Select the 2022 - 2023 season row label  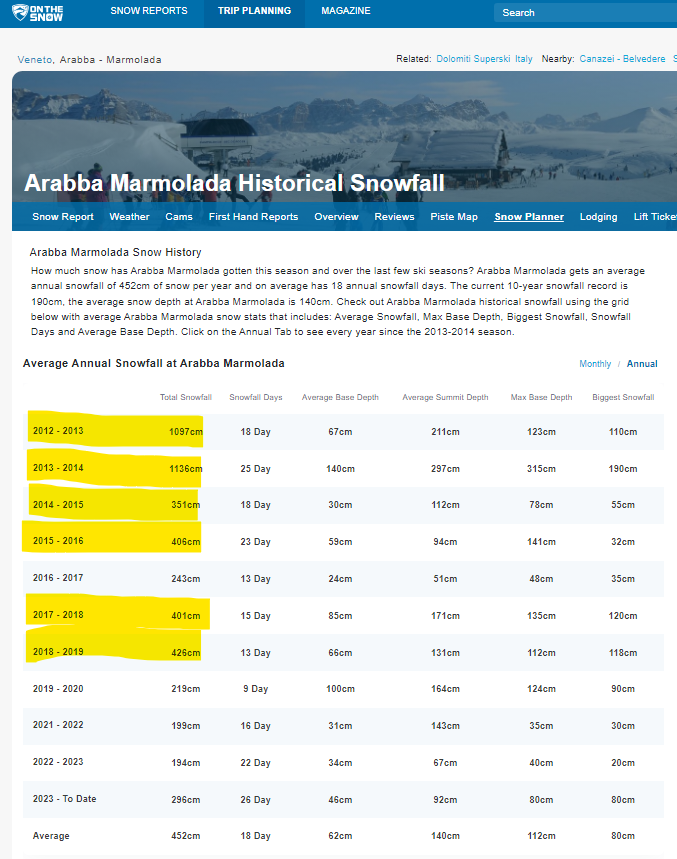click(x=58, y=761)
